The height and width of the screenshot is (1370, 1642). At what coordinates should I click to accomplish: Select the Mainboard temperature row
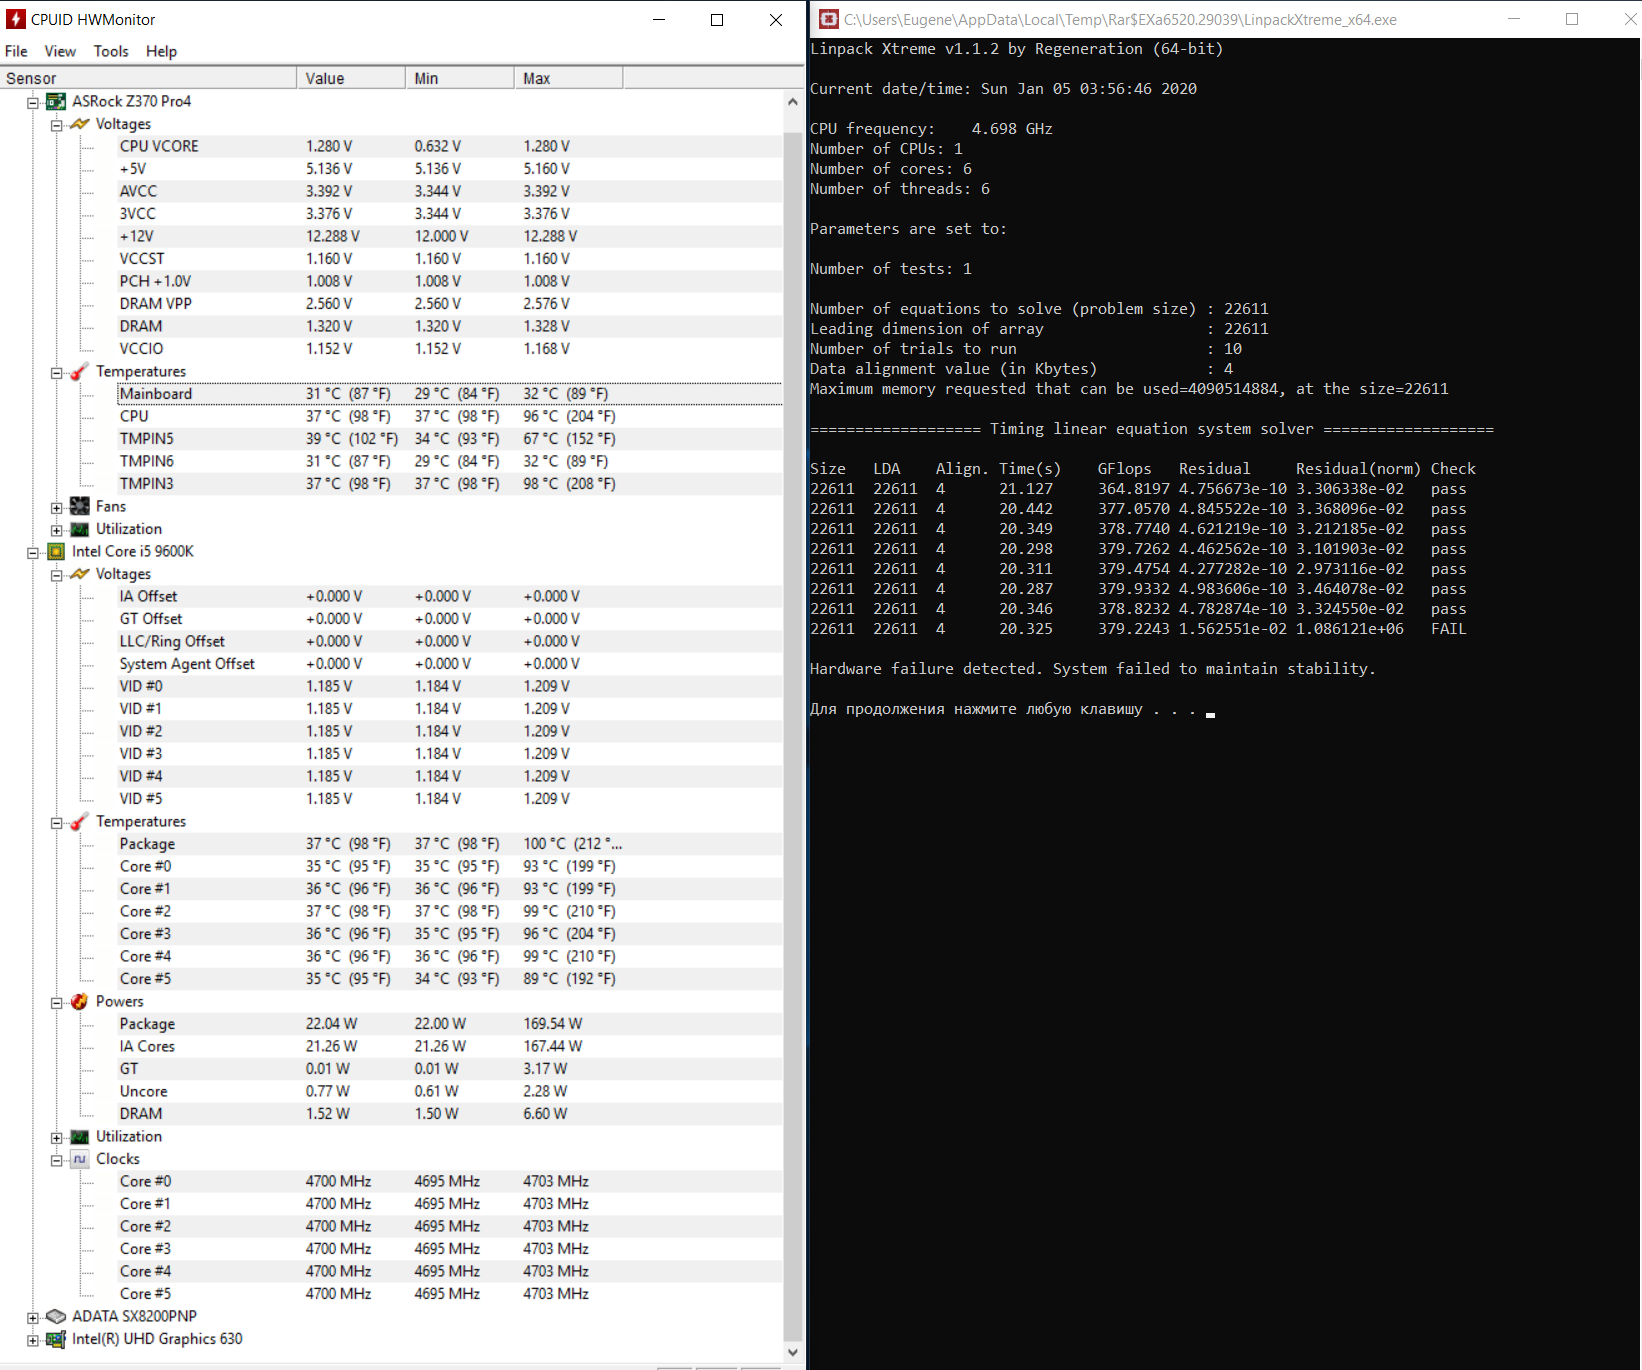coord(450,394)
